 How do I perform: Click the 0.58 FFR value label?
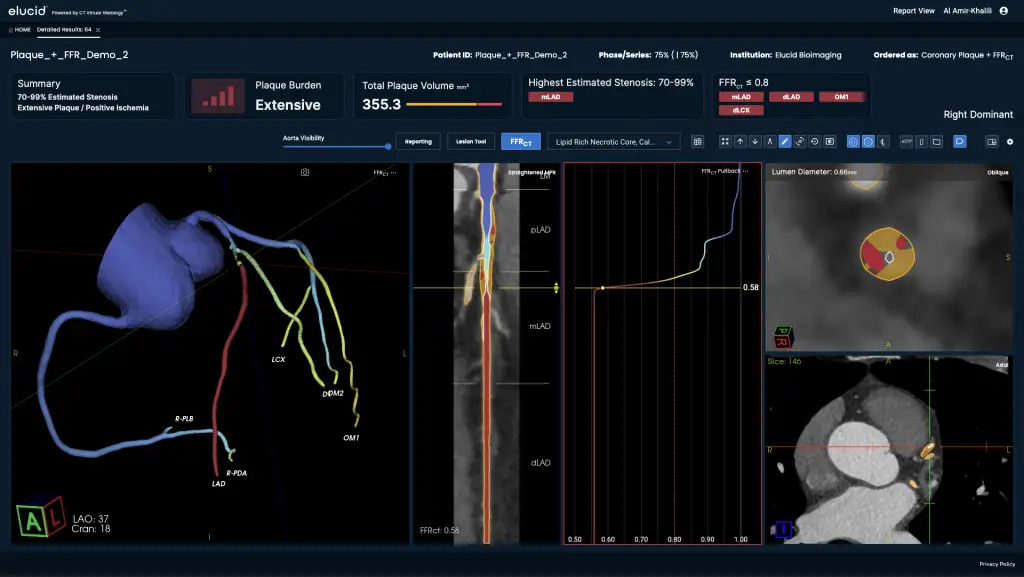coord(750,288)
